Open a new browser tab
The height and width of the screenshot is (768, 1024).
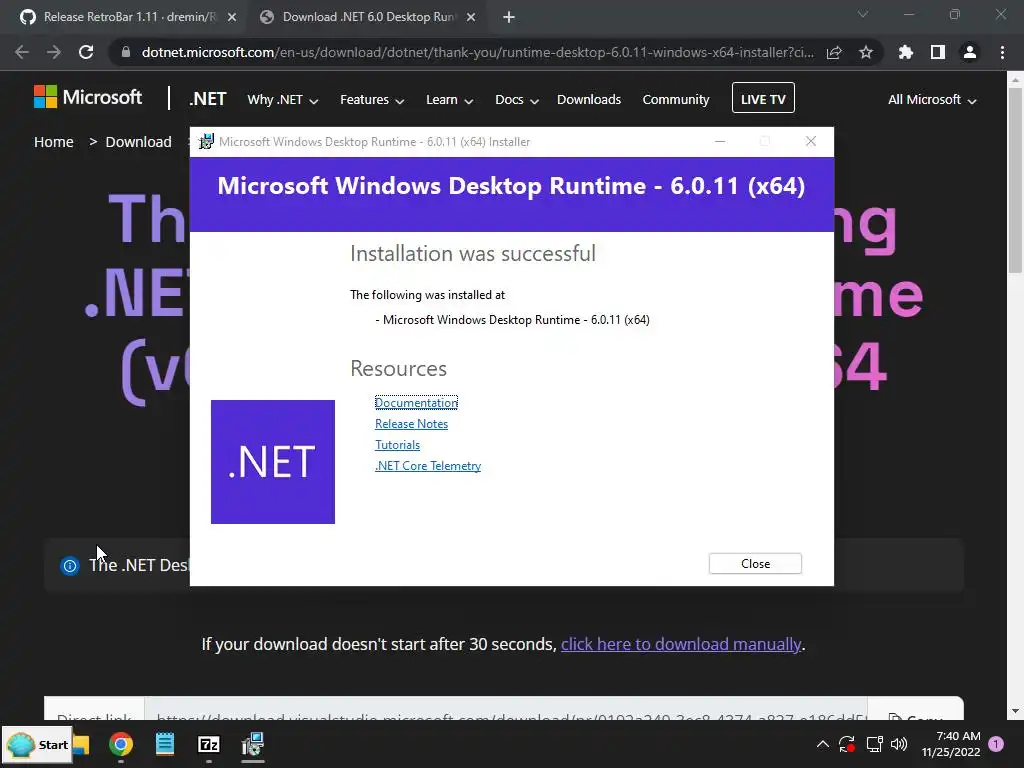(x=509, y=17)
